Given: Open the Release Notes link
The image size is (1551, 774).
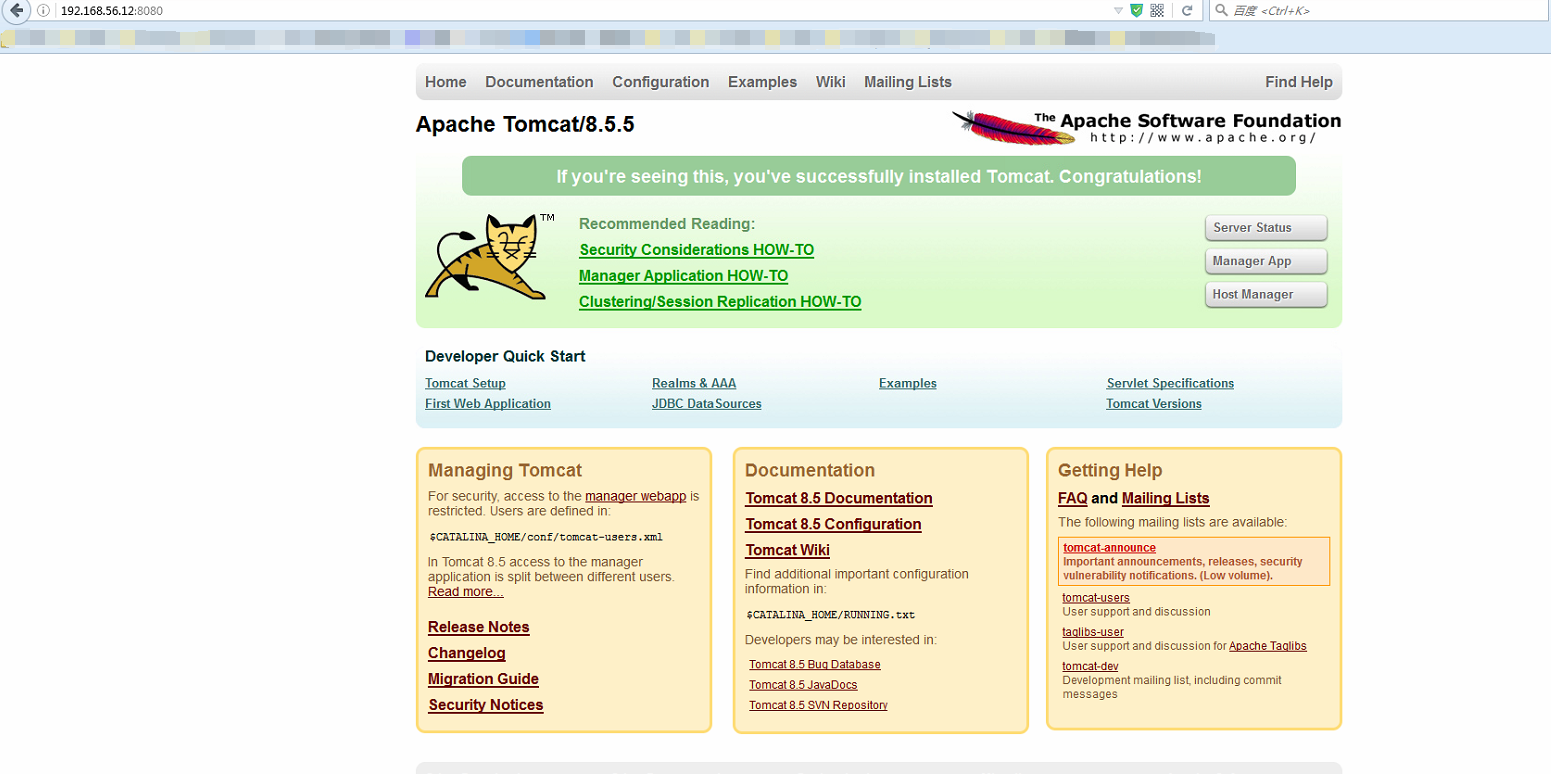Looking at the screenshot, I should pyautogui.click(x=479, y=627).
